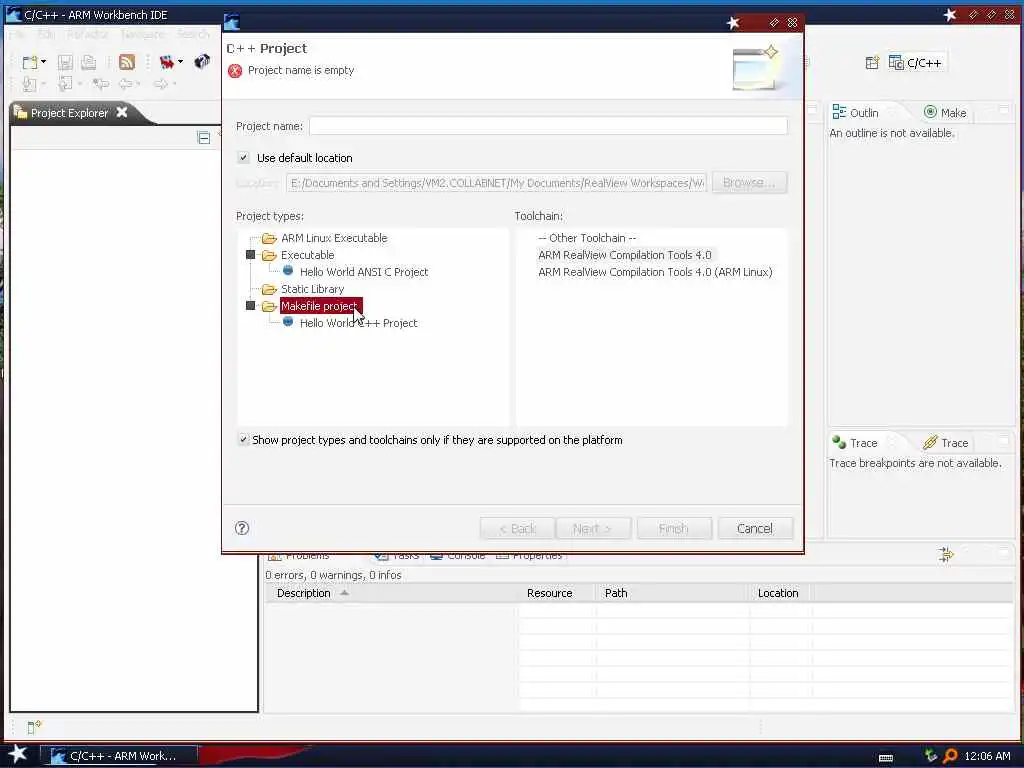1024x768 pixels.
Task: Click the red error icon beside Project name is empty
Action: (235, 71)
